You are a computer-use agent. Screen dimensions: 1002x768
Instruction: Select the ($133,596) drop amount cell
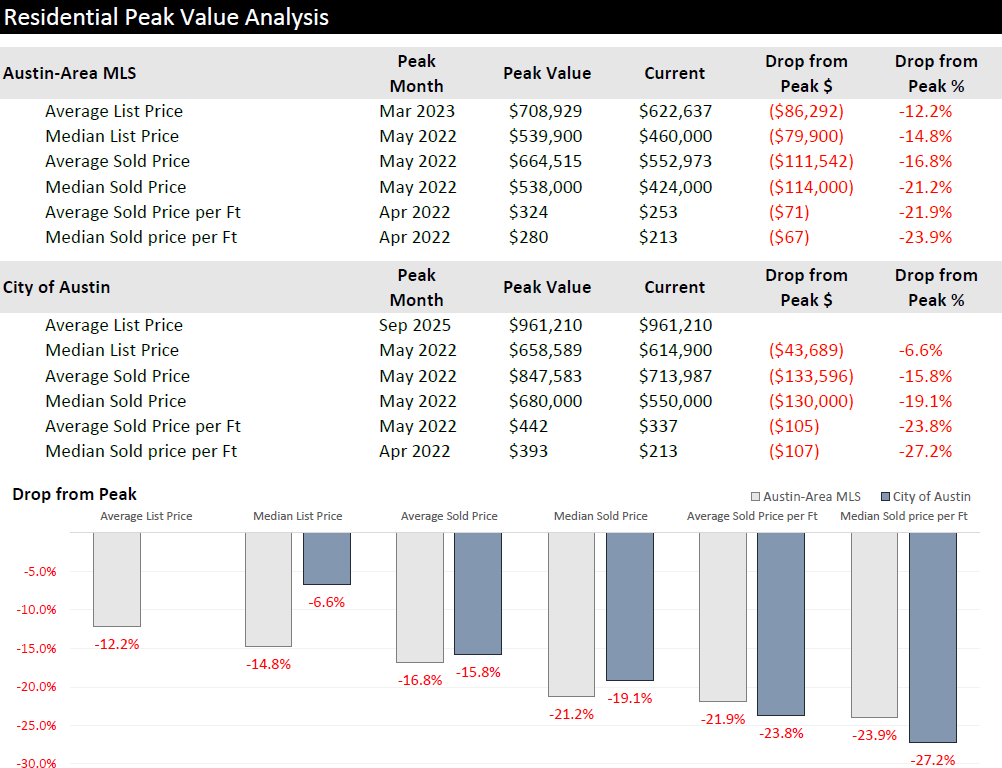coord(811,376)
